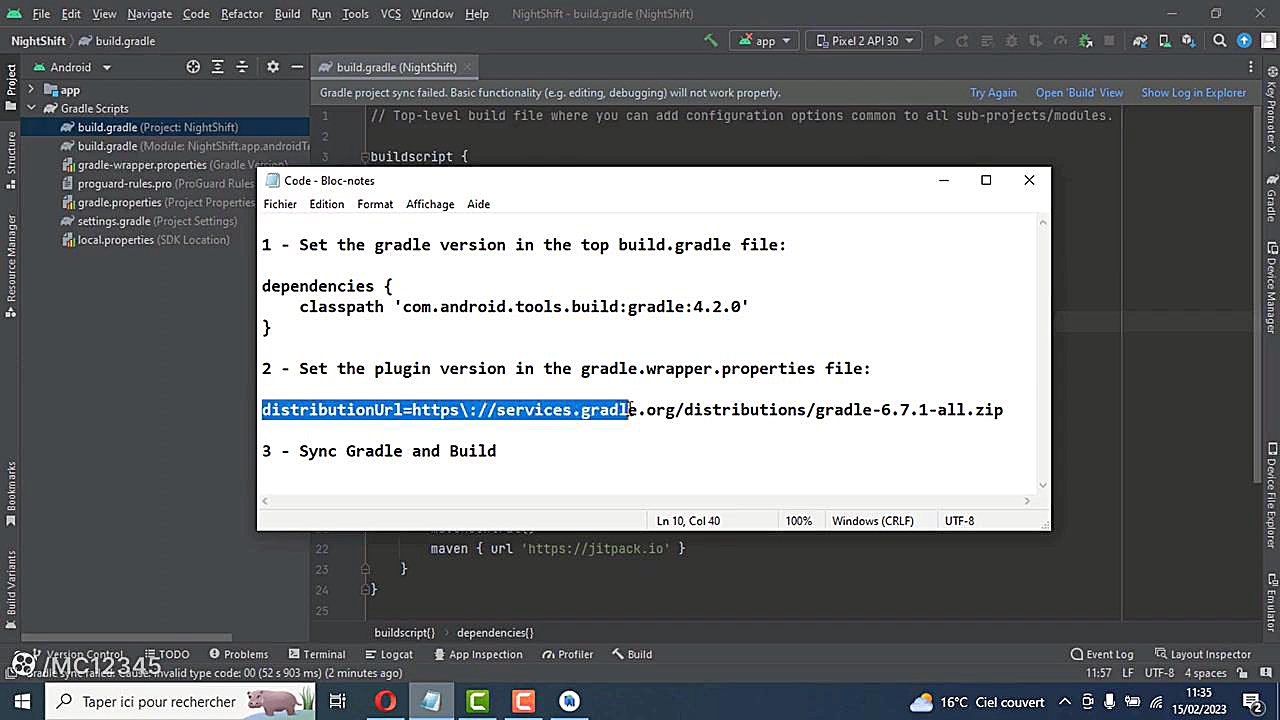This screenshot has width=1280, height=720.
Task: Open the Search Everywhere magnifier icon
Action: 1220,41
